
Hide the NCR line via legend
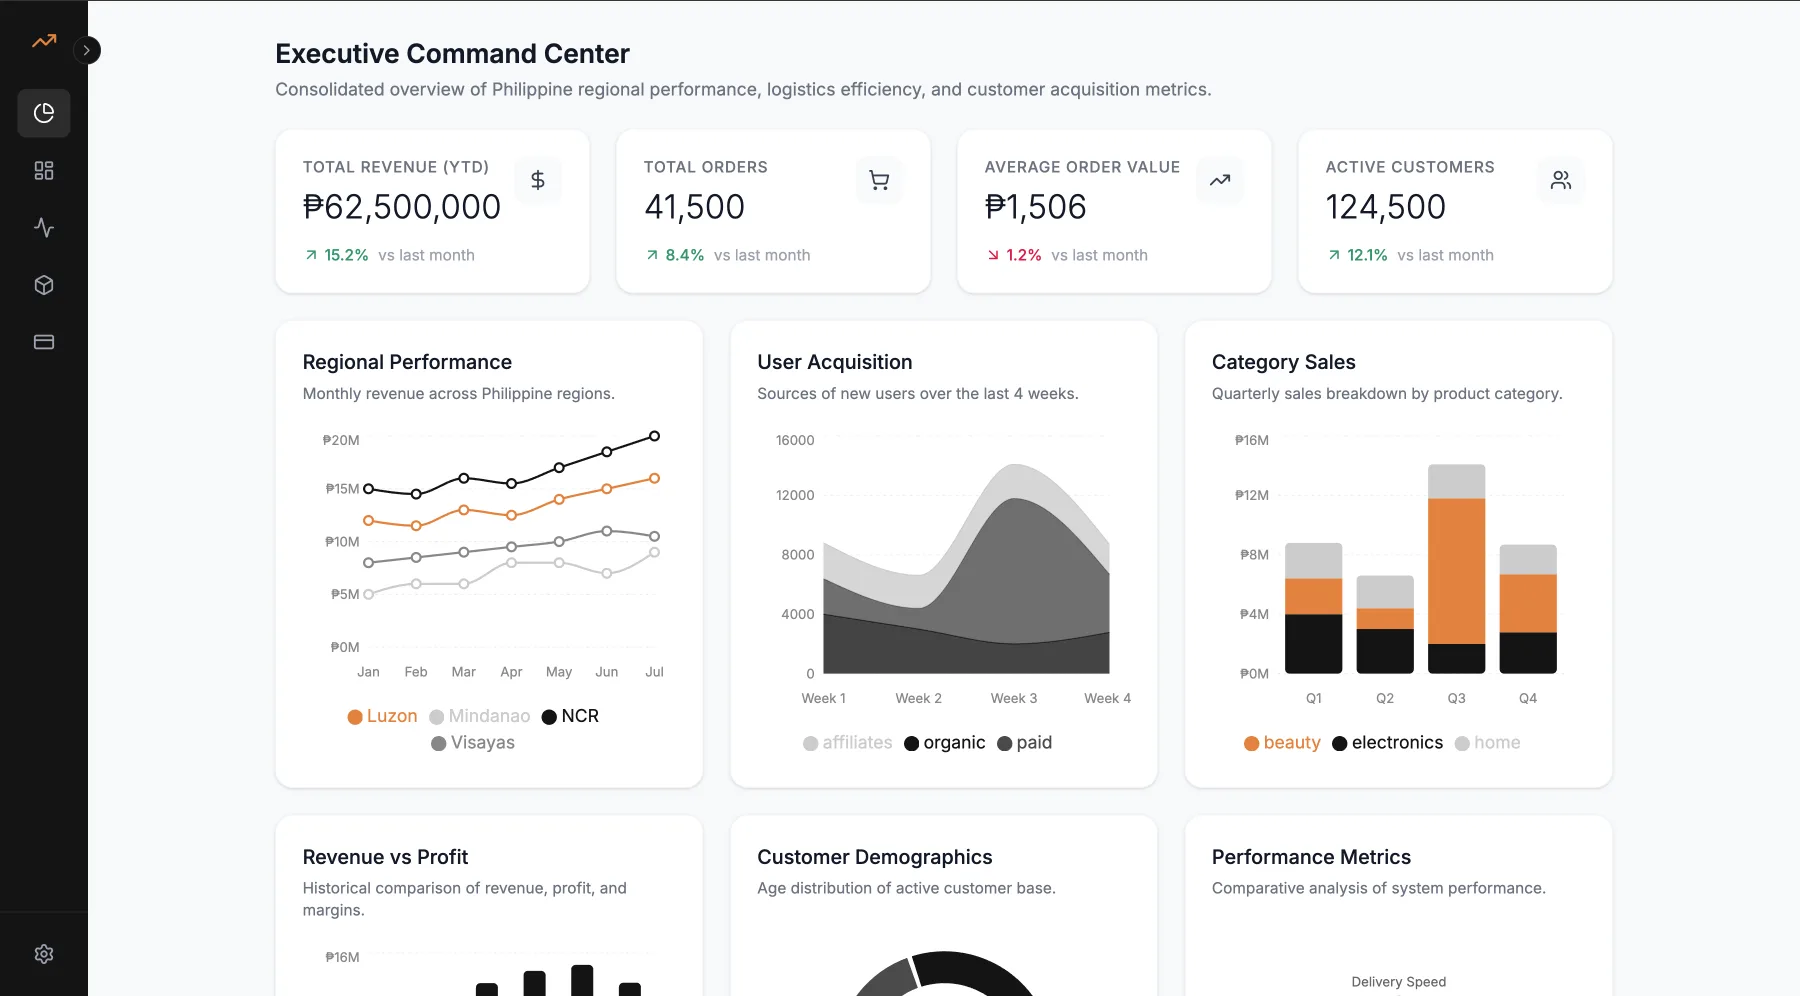(570, 716)
